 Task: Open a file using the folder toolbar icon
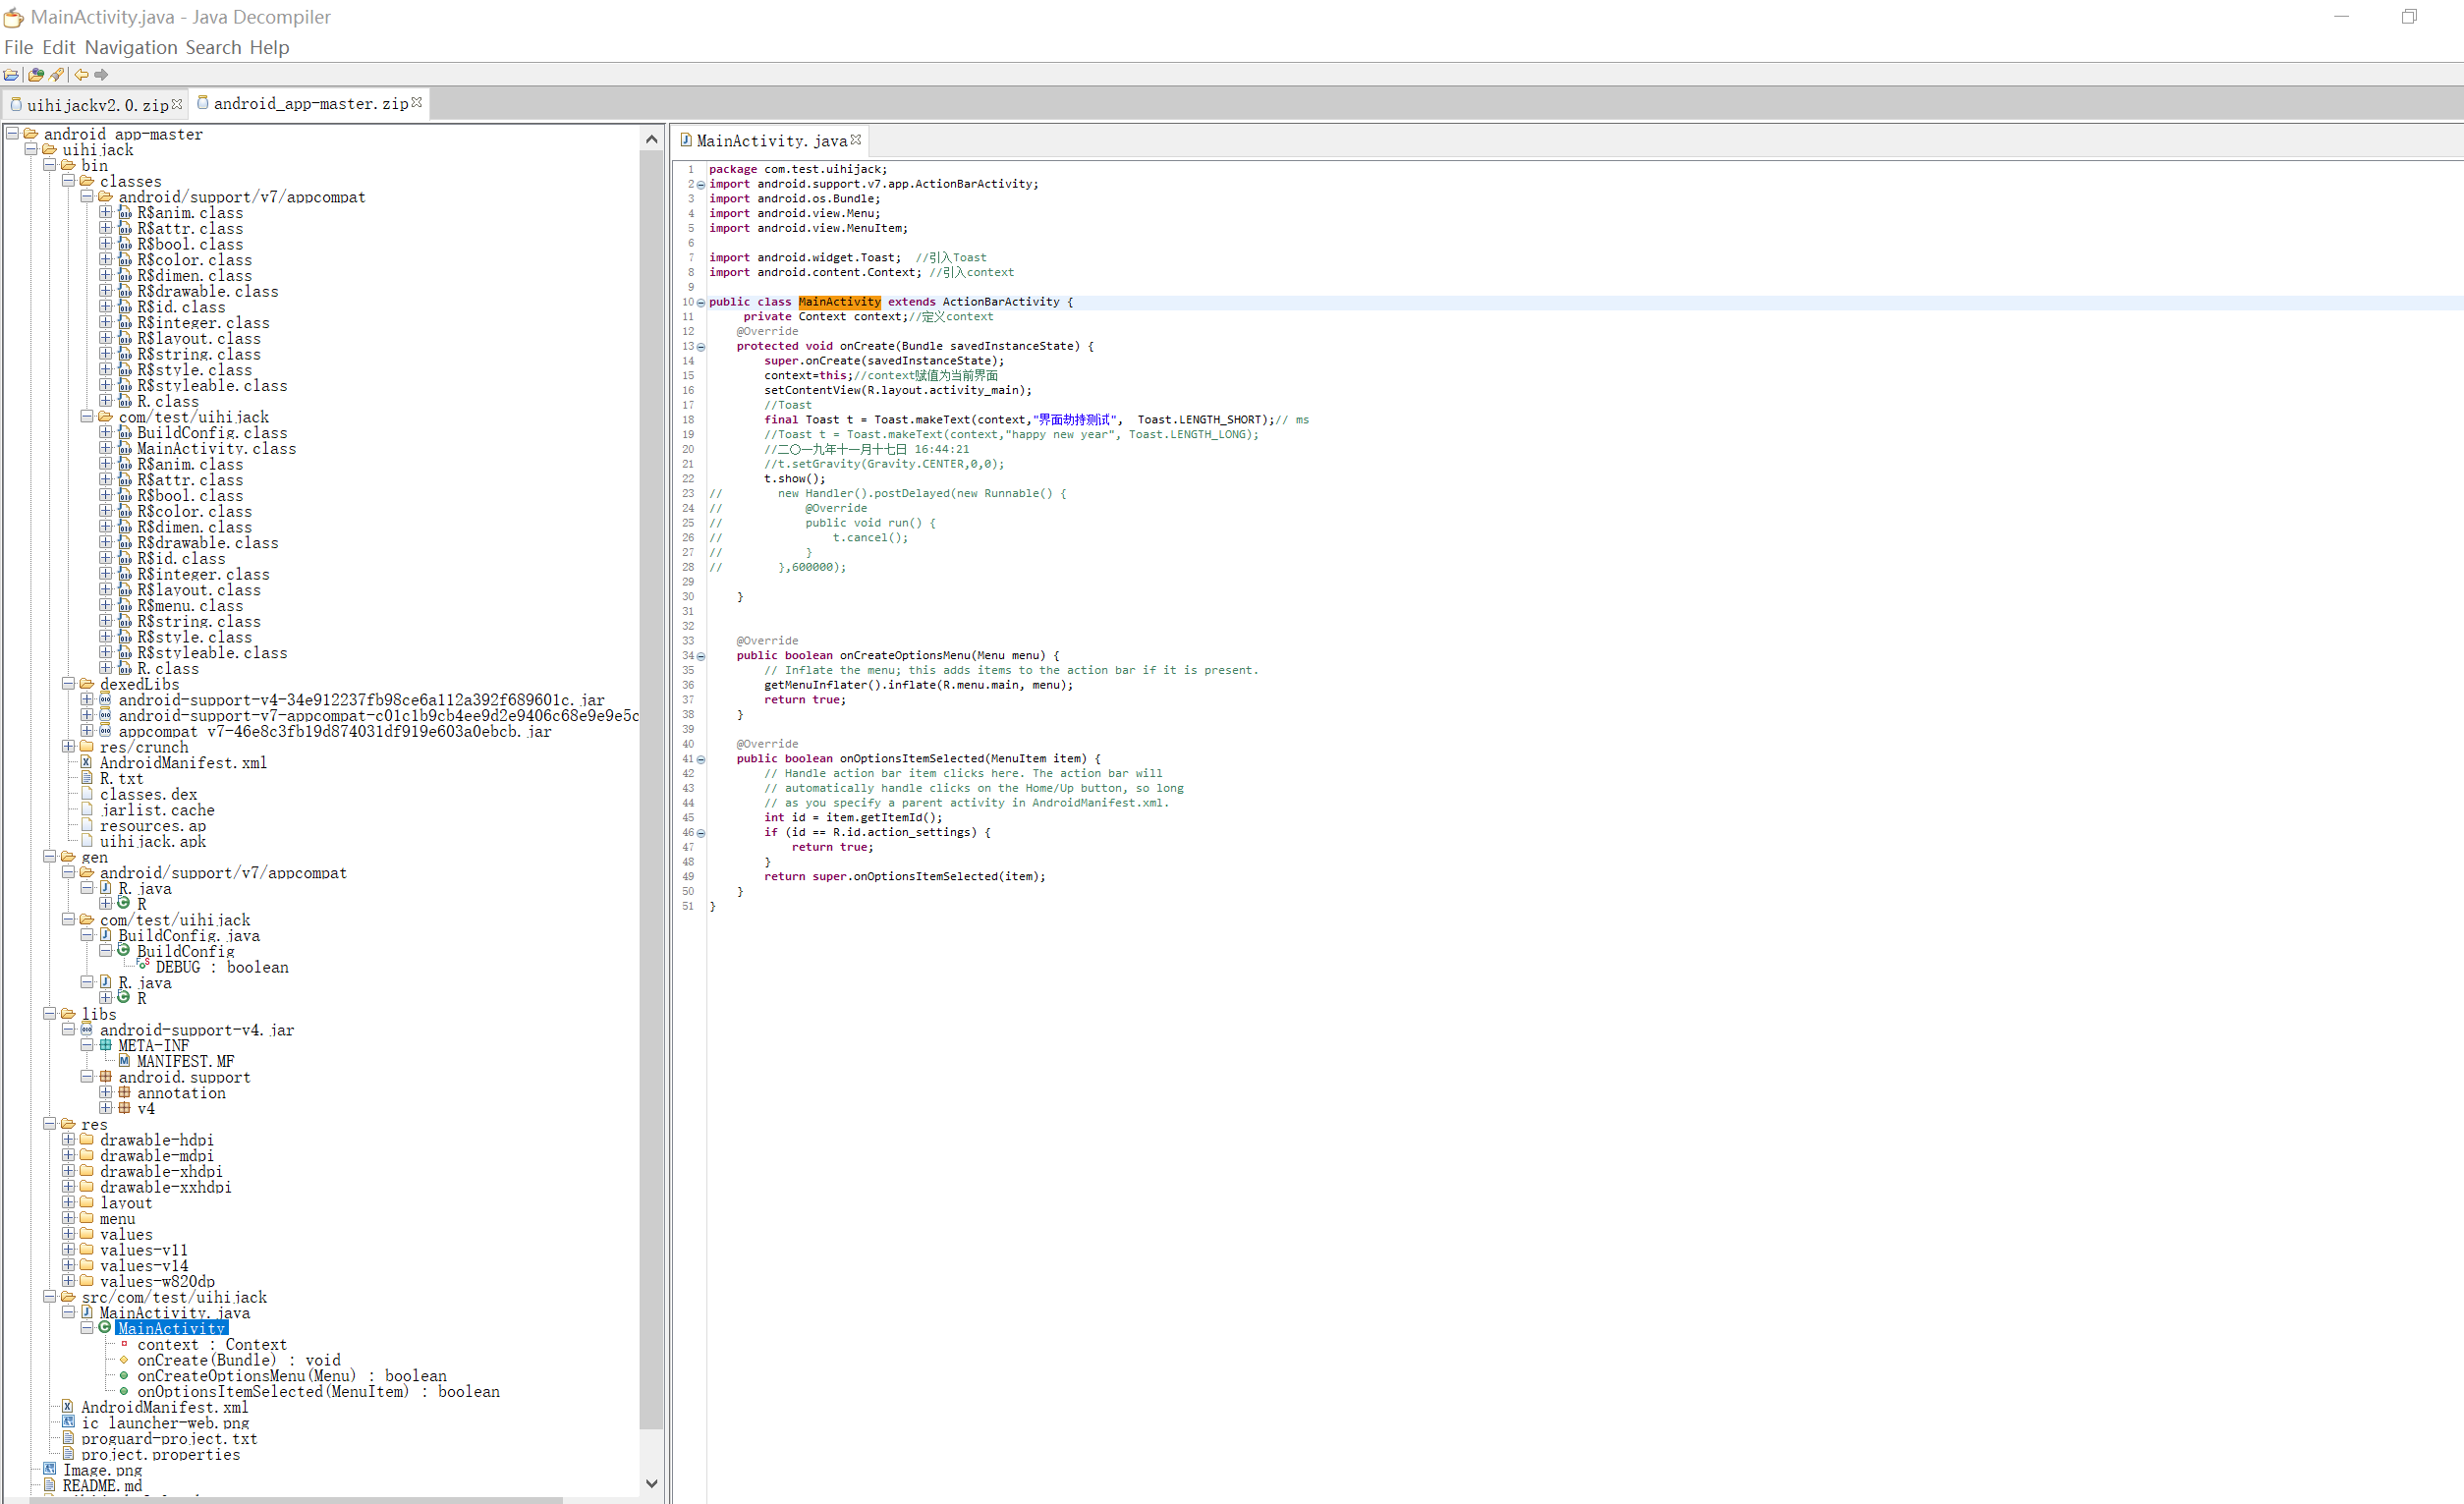[12, 74]
